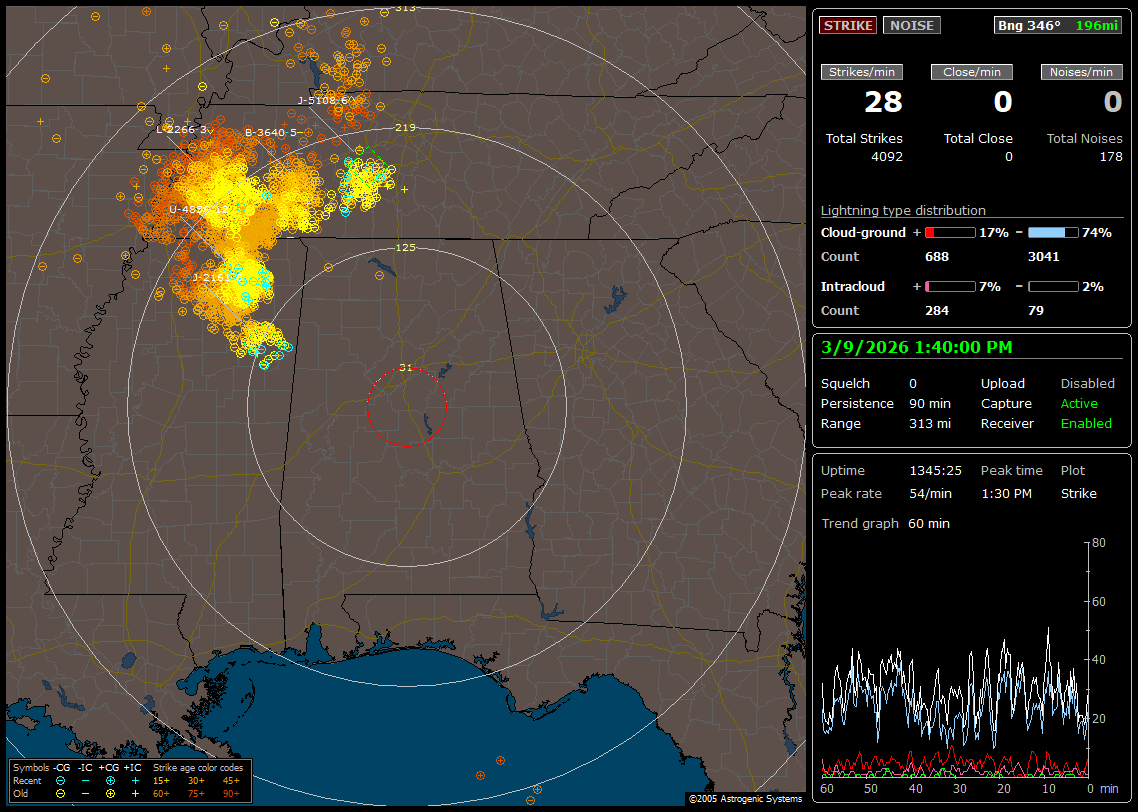The width and height of the screenshot is (1138, 812).
Task: Select storm cell label U-4856-12
Action: click(x=199, y=209)
